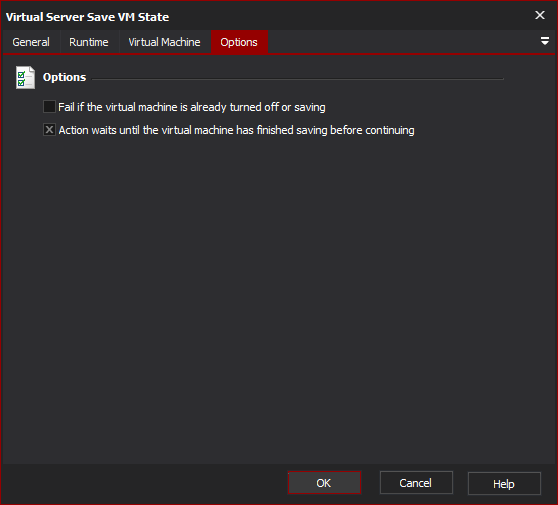Confirm the dialog with OK

point(324,483)
